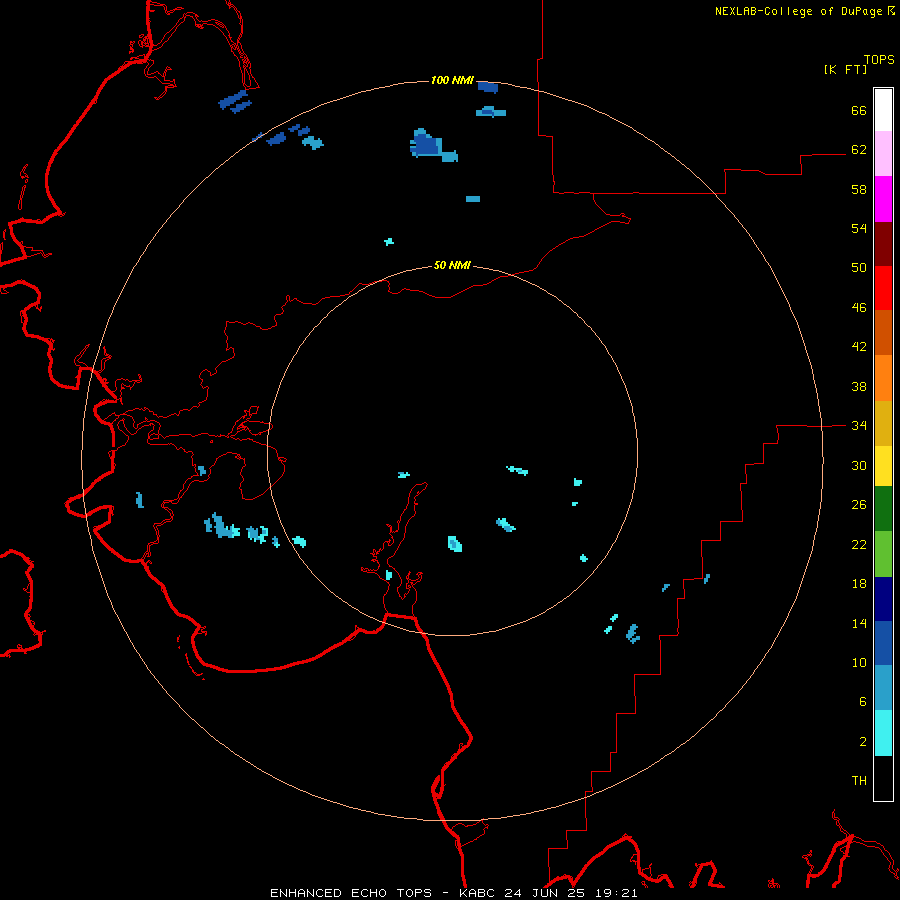Pick the cyan color scale segment

883,733
